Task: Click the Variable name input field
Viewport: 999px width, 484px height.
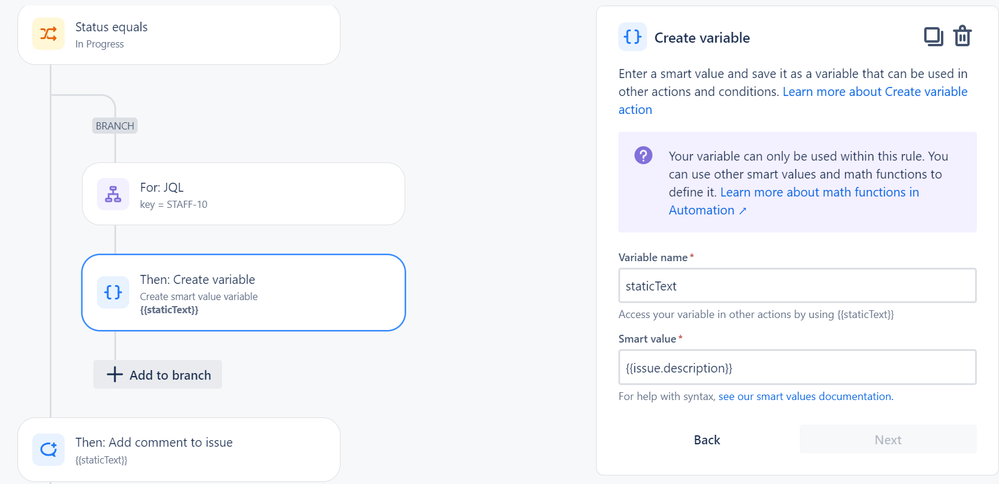Action: (x=797, y=286)
